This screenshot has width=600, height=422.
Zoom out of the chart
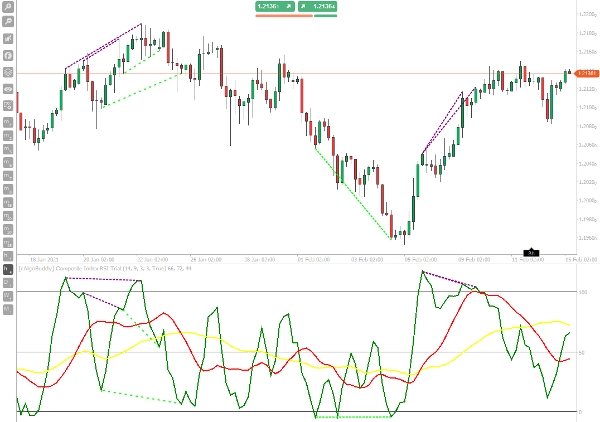pos(8,21)
